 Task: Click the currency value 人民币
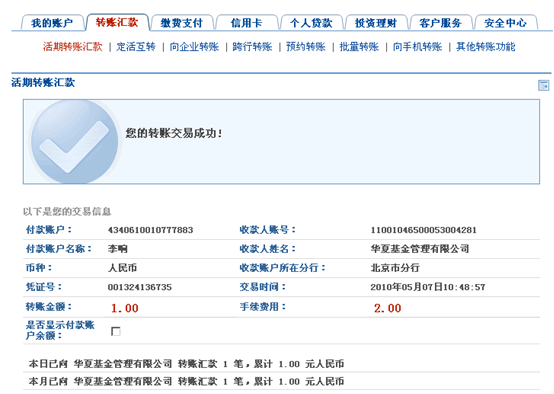click(x=122, y=268)
